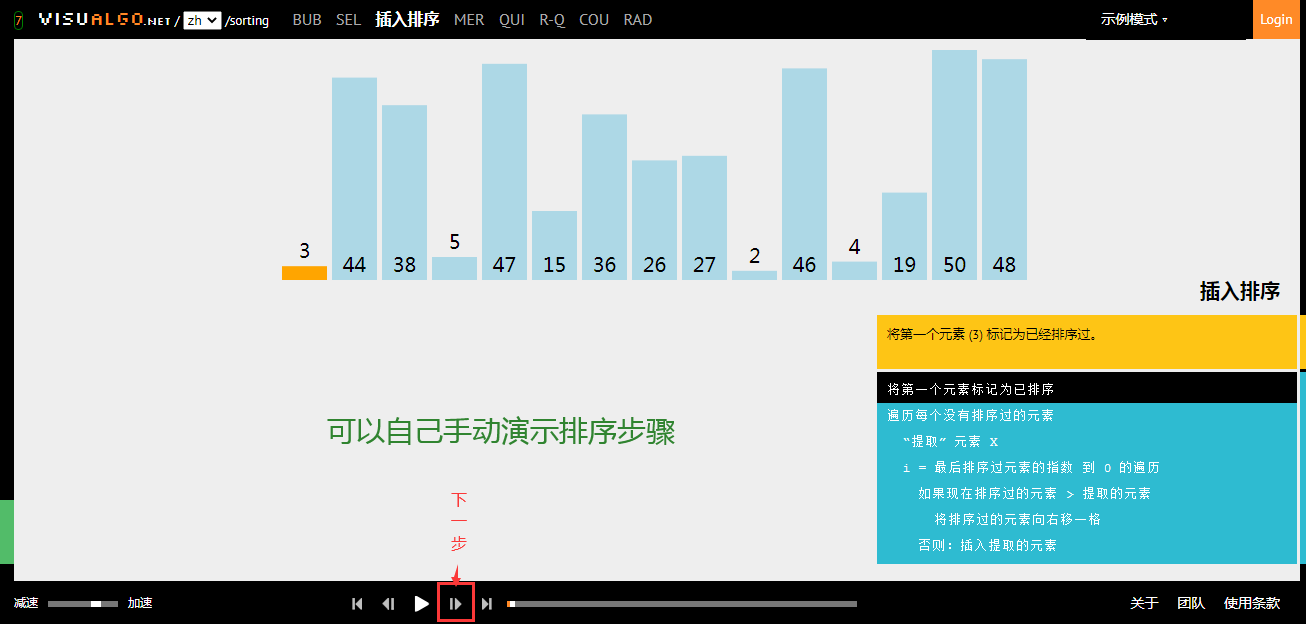The image size is (1306, 624).
Task: Open the 关于 link at bottom right
Action: pyautogui.click(x=1142, y=603)
